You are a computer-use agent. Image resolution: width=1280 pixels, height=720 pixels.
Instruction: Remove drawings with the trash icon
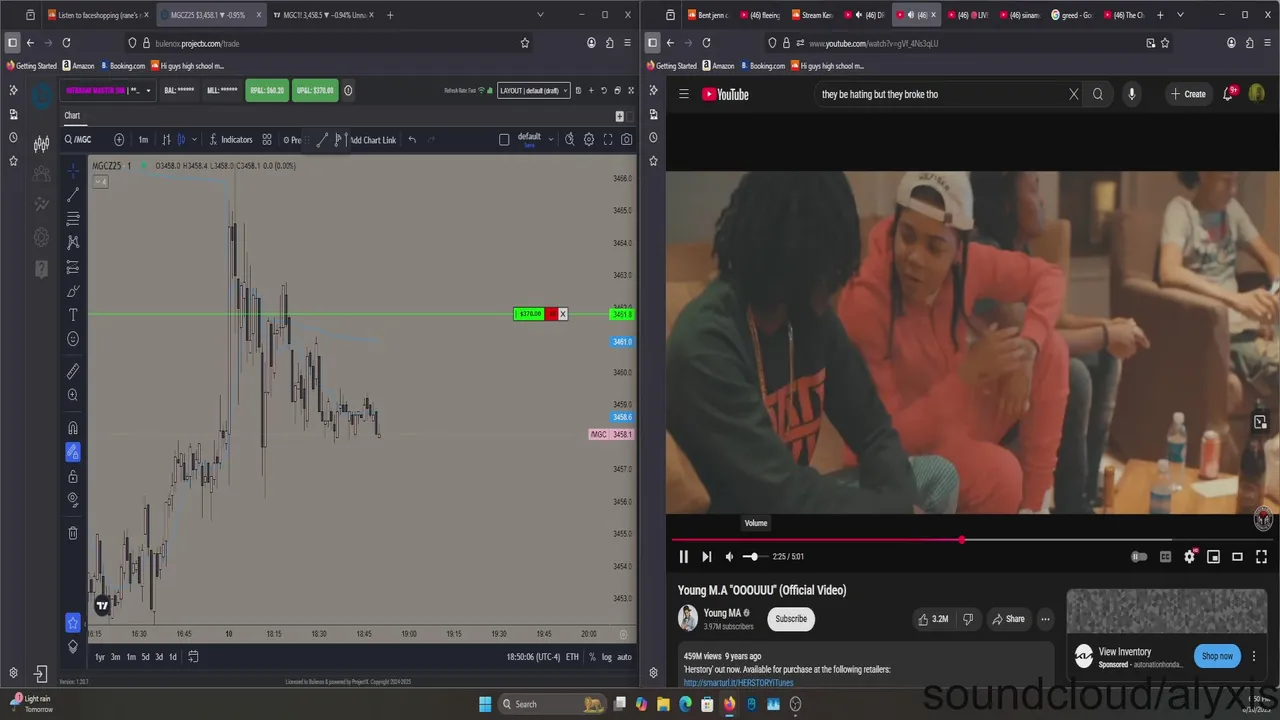coord(73,533)
